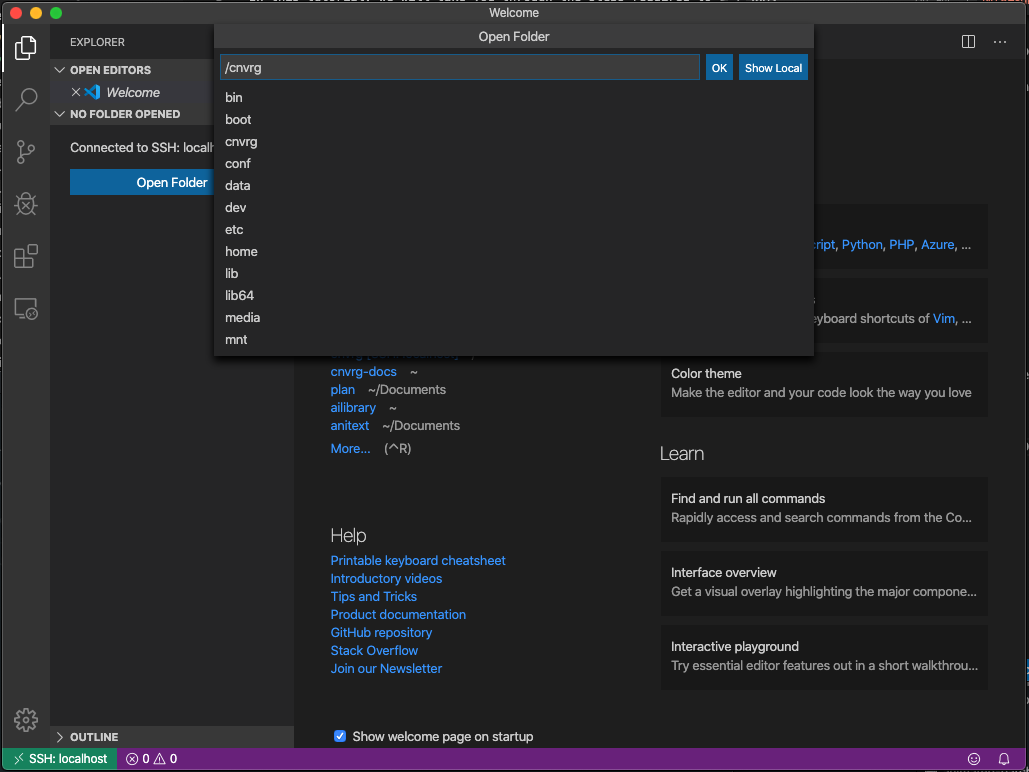The height and width of the screenshot is (772, 1029).
Task: Click the Python language link
Action: point(862,244)
